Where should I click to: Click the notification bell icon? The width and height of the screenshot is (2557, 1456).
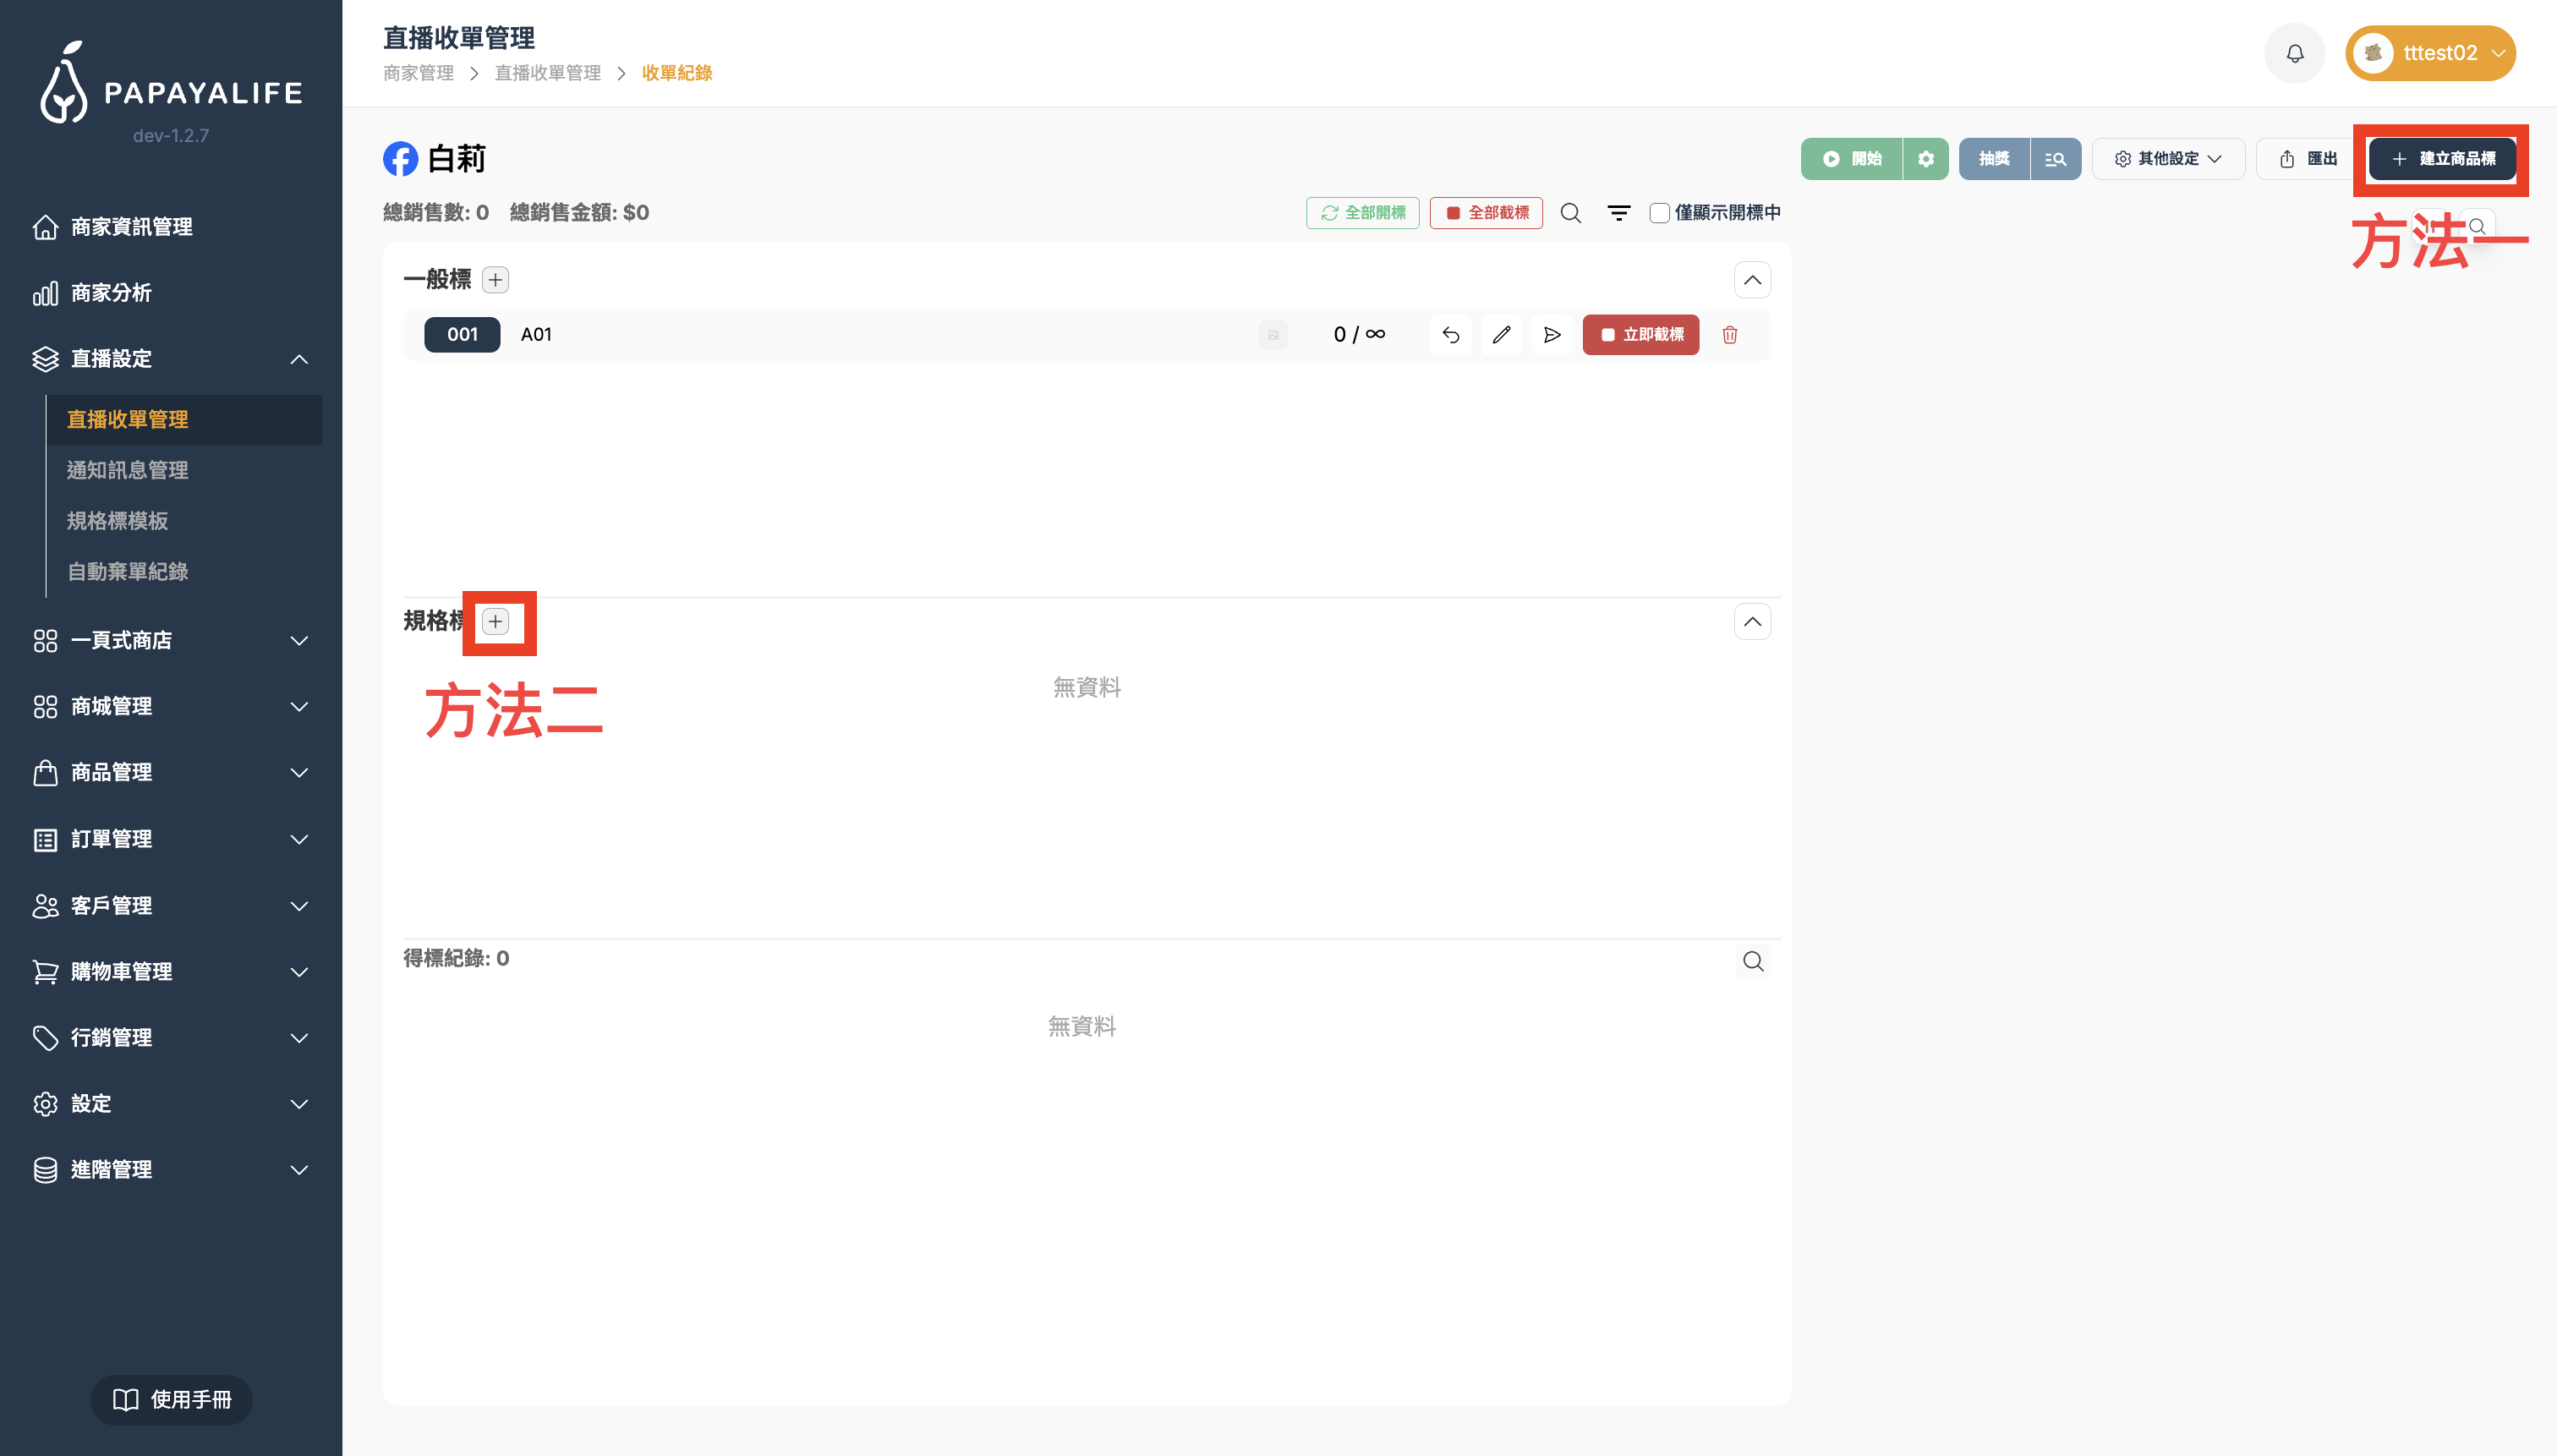point(2294,53)
